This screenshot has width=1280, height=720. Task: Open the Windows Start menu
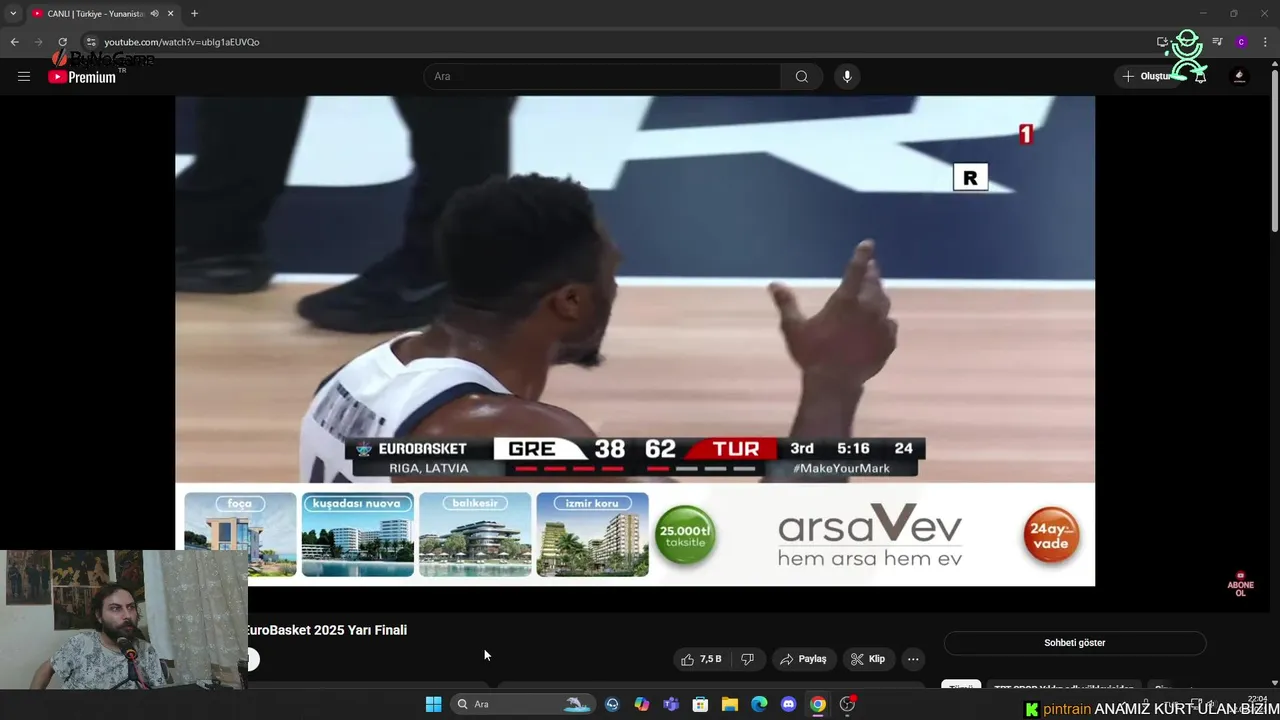coord(433,704)
